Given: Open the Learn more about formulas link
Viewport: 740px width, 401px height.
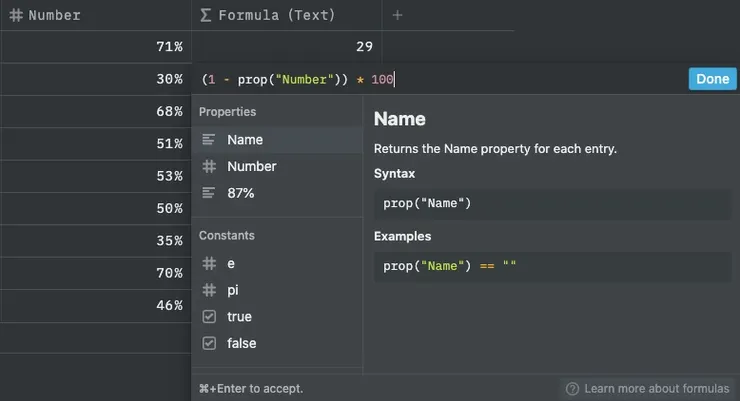Looking at the screenshot, I should [656, 388].
